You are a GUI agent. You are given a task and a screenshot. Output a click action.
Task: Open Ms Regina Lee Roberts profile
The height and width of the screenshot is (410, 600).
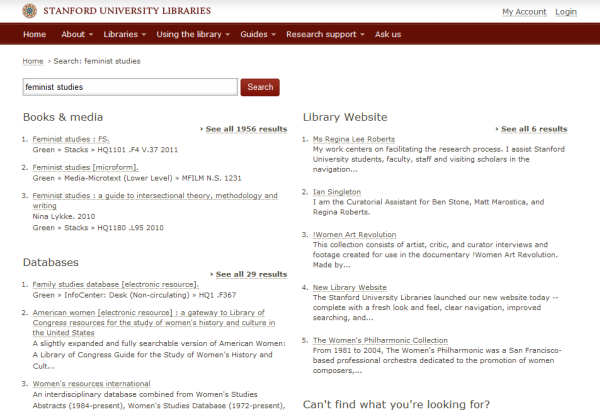point(354,139)
